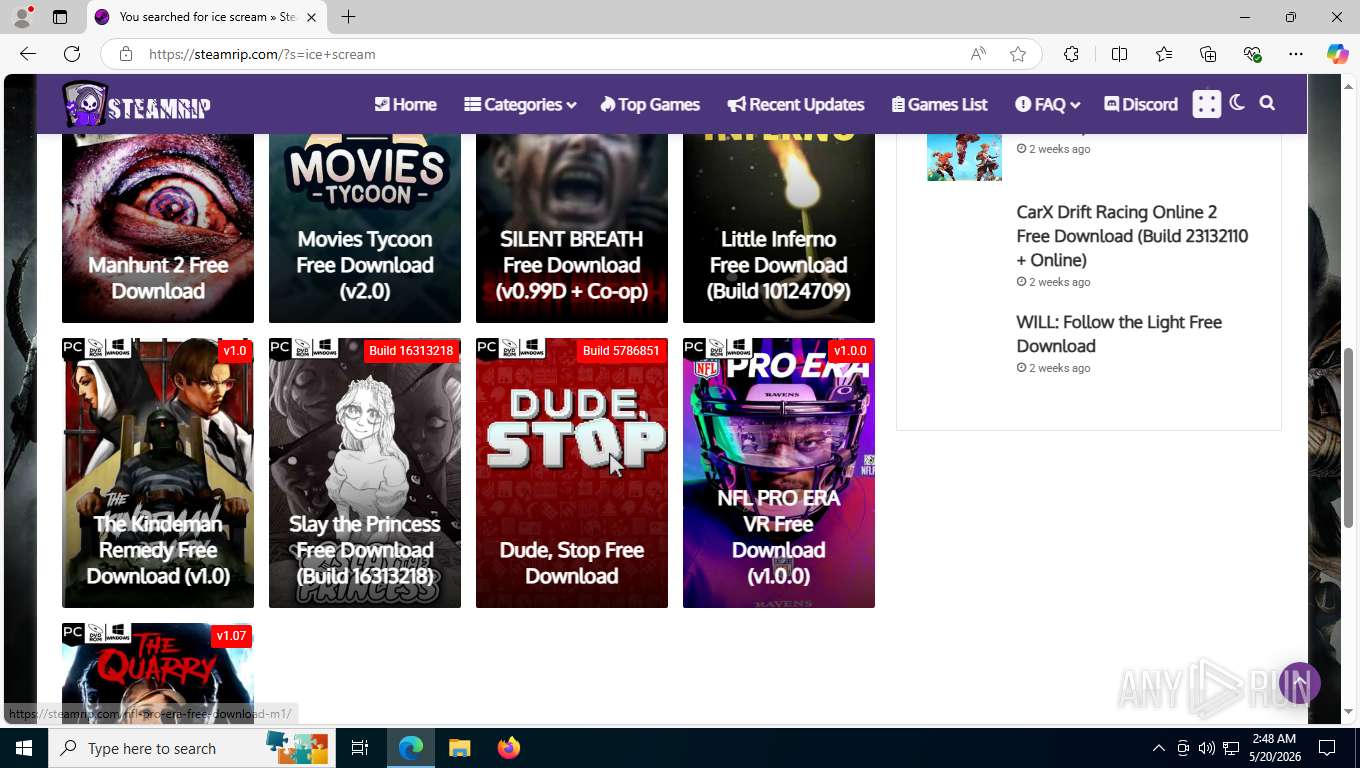The width and height of the screenshot is (1360, 768).
Task: Open CarX Drift Racing Online 2 link
Action: 1132,236
